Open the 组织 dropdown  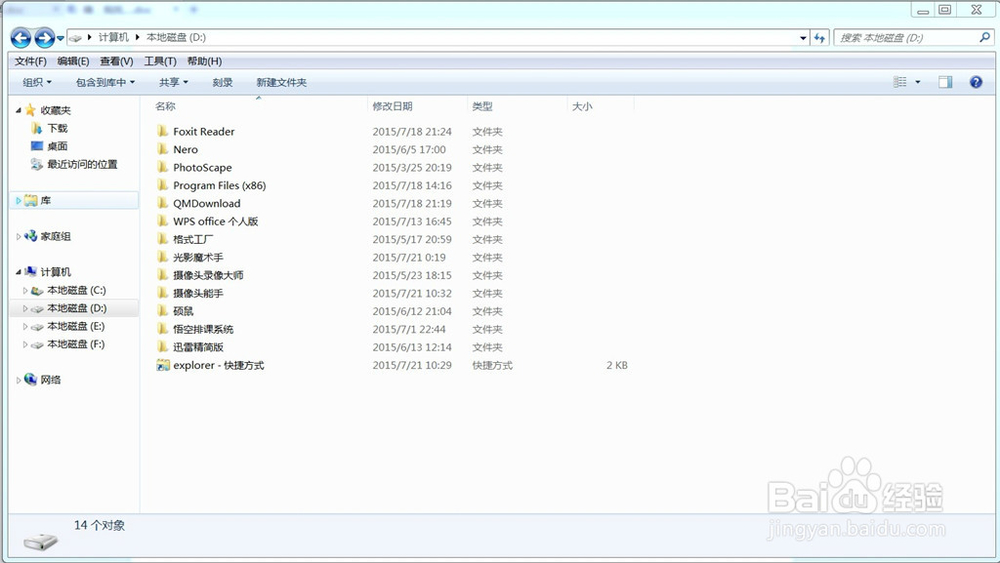pos(37,82)
